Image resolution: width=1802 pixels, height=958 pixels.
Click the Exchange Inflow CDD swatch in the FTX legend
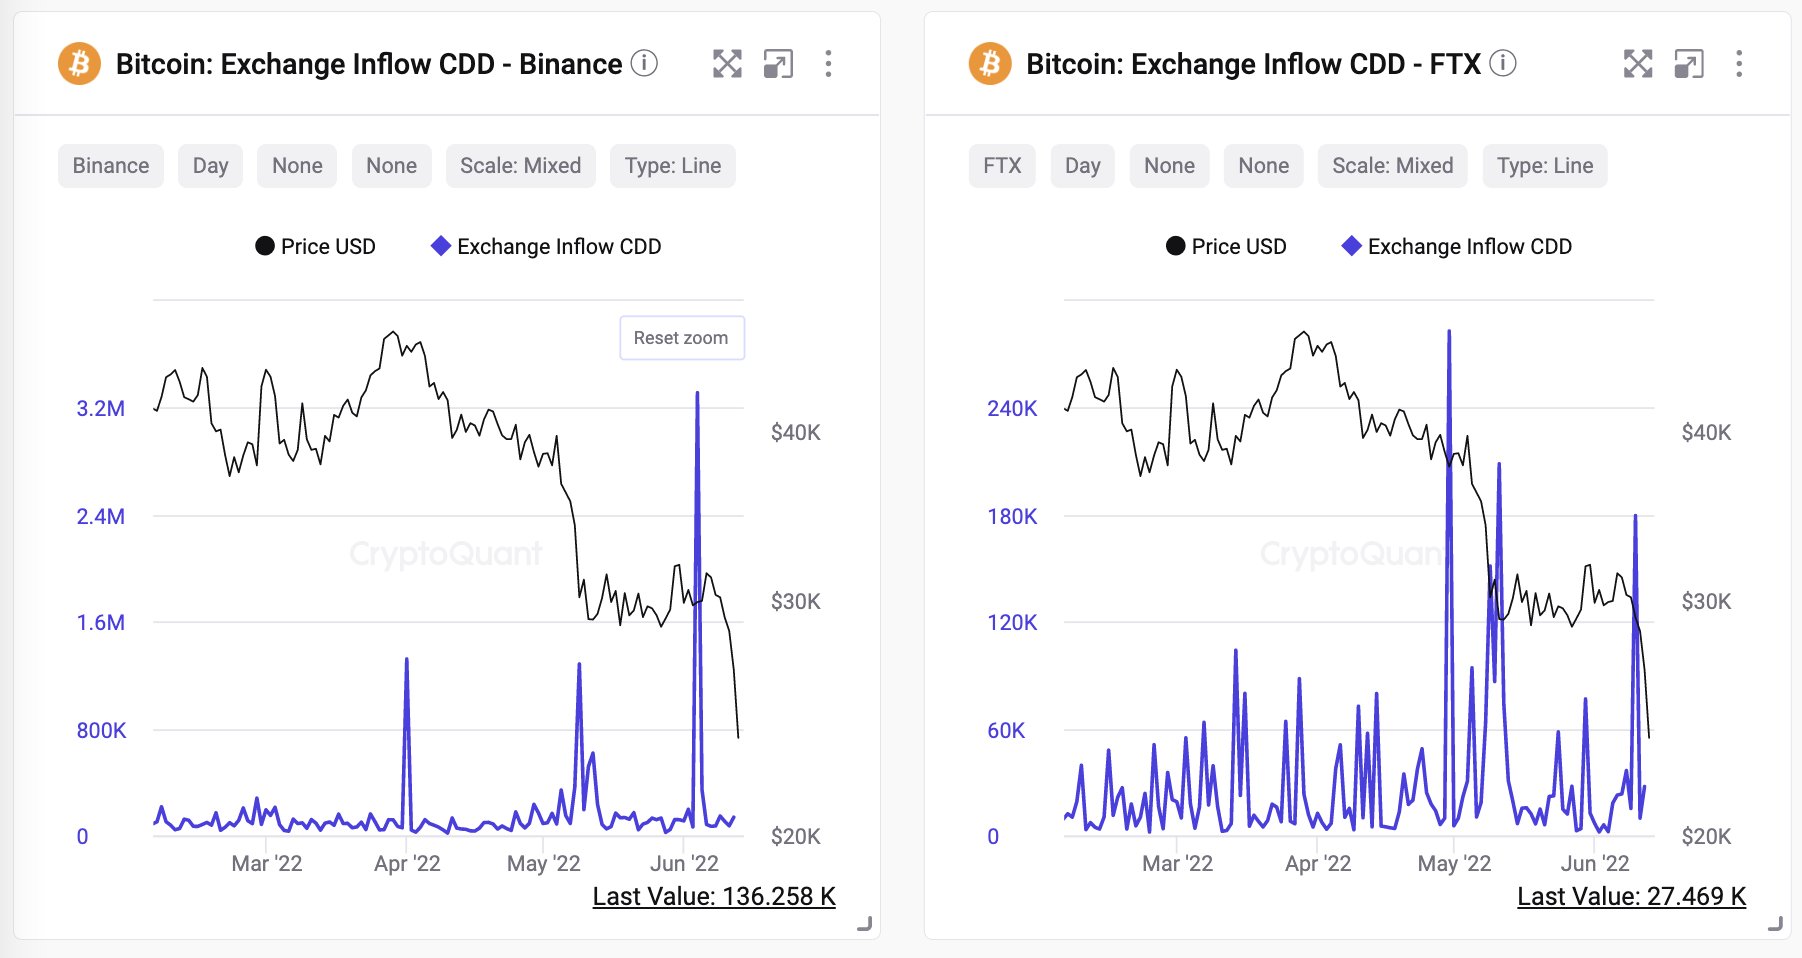coord(1352,246)
